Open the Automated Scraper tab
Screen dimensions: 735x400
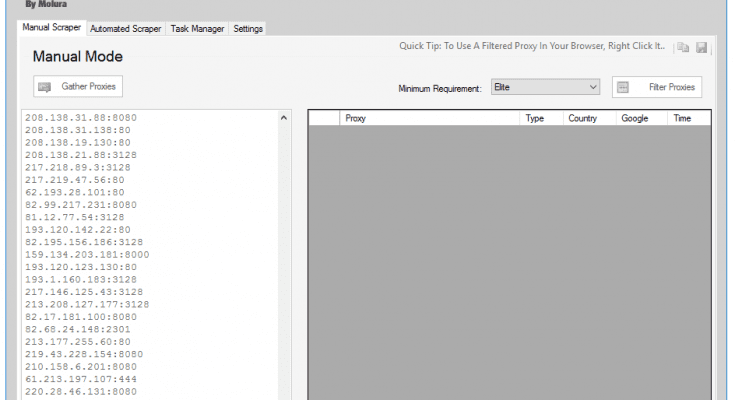click(x=126, y=29)
